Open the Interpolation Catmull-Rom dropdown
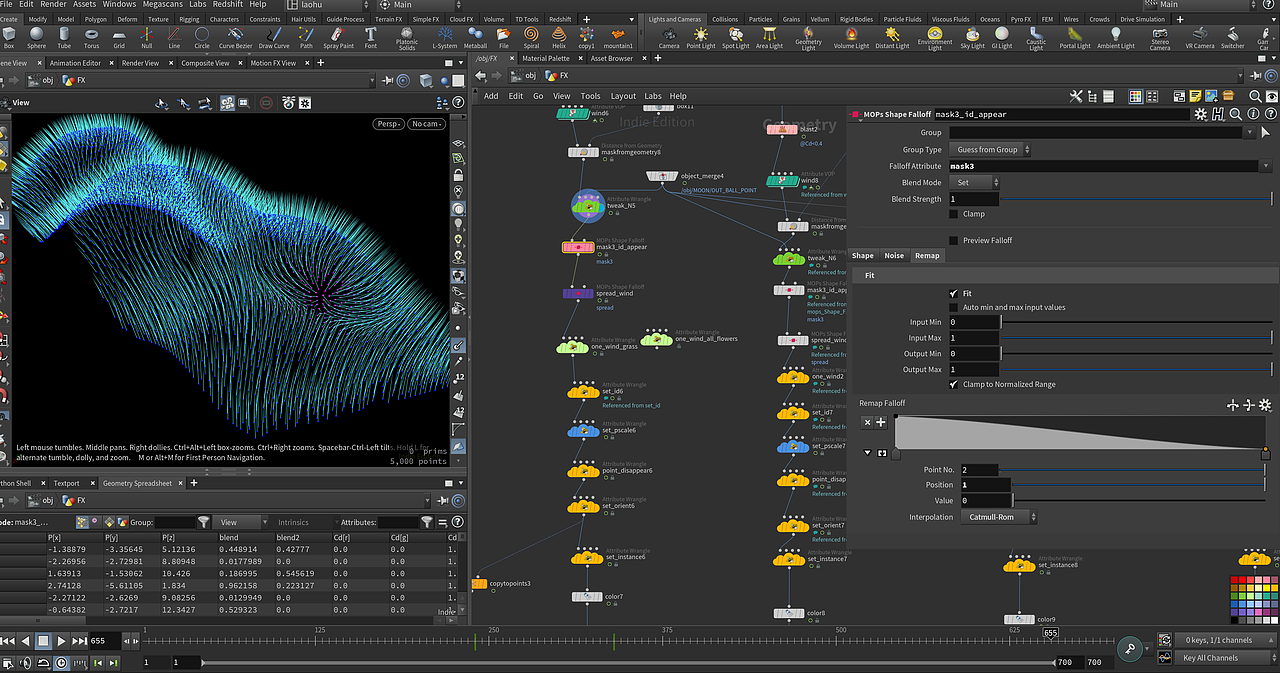The width and height of the screenshot is (1280, 673). point(998,517)
